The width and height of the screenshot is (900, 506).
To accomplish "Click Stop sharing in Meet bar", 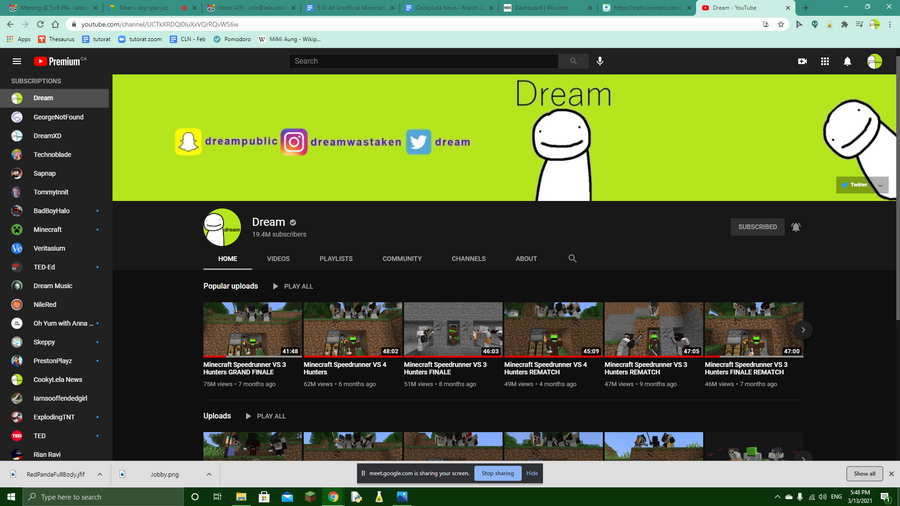I will coord(498,473).
